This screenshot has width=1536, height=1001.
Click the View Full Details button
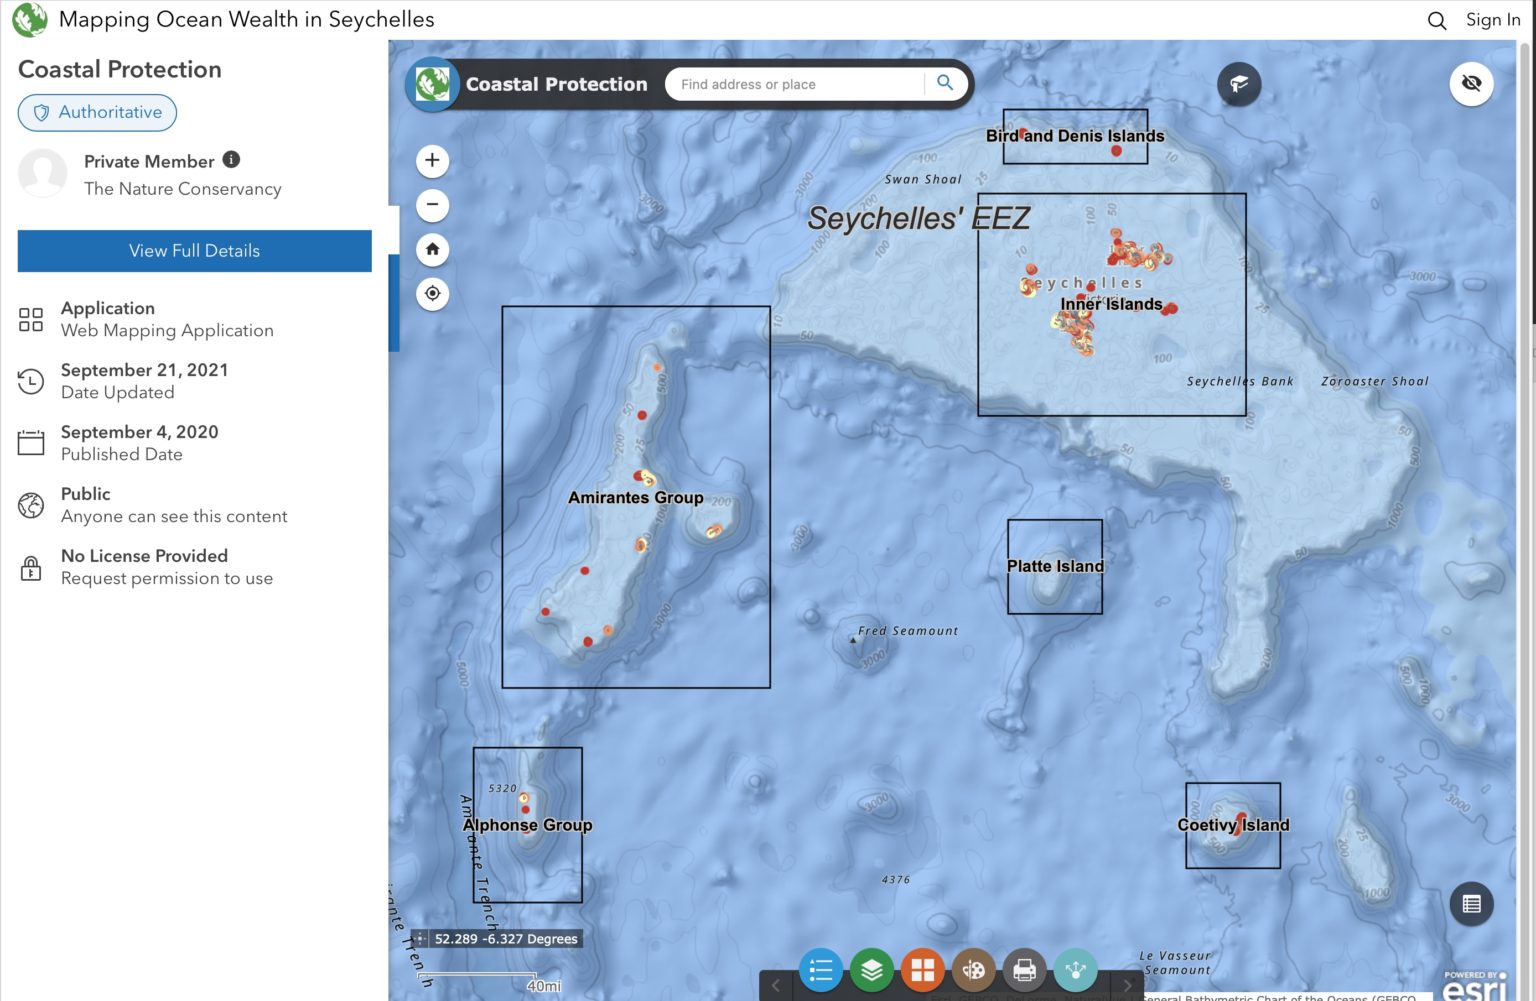(194, 251)
